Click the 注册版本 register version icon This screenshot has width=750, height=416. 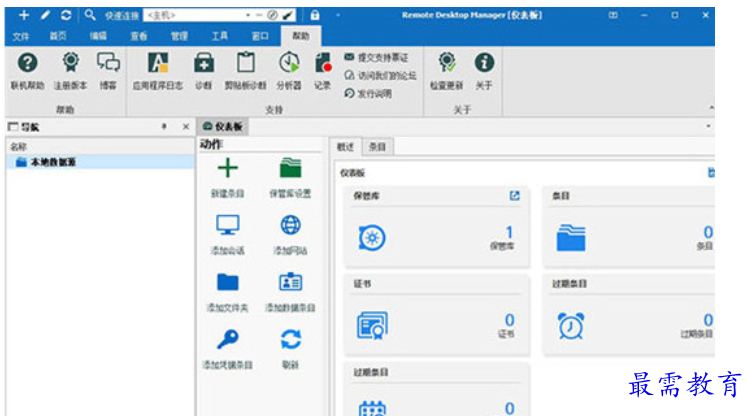pyautogui.click(x=70, y=63)
